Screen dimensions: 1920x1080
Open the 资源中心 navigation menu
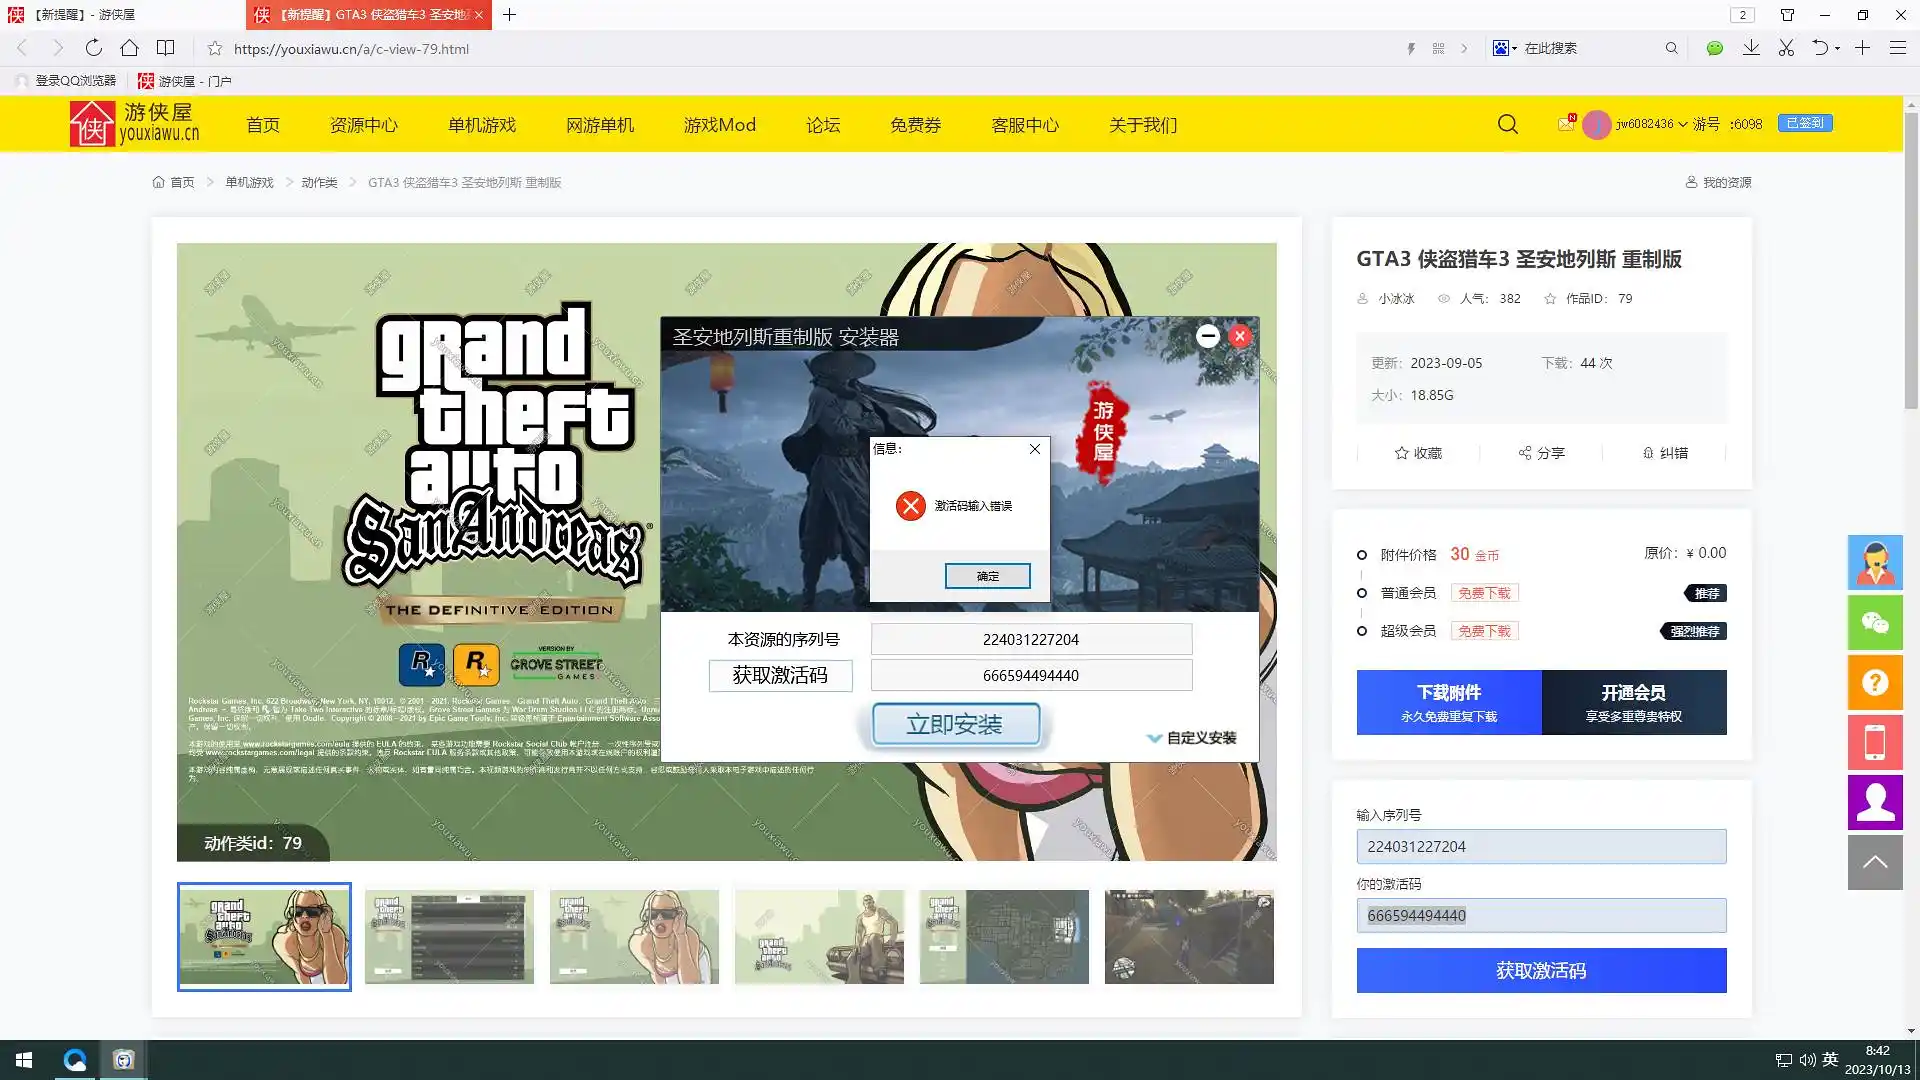pos(363,125)
